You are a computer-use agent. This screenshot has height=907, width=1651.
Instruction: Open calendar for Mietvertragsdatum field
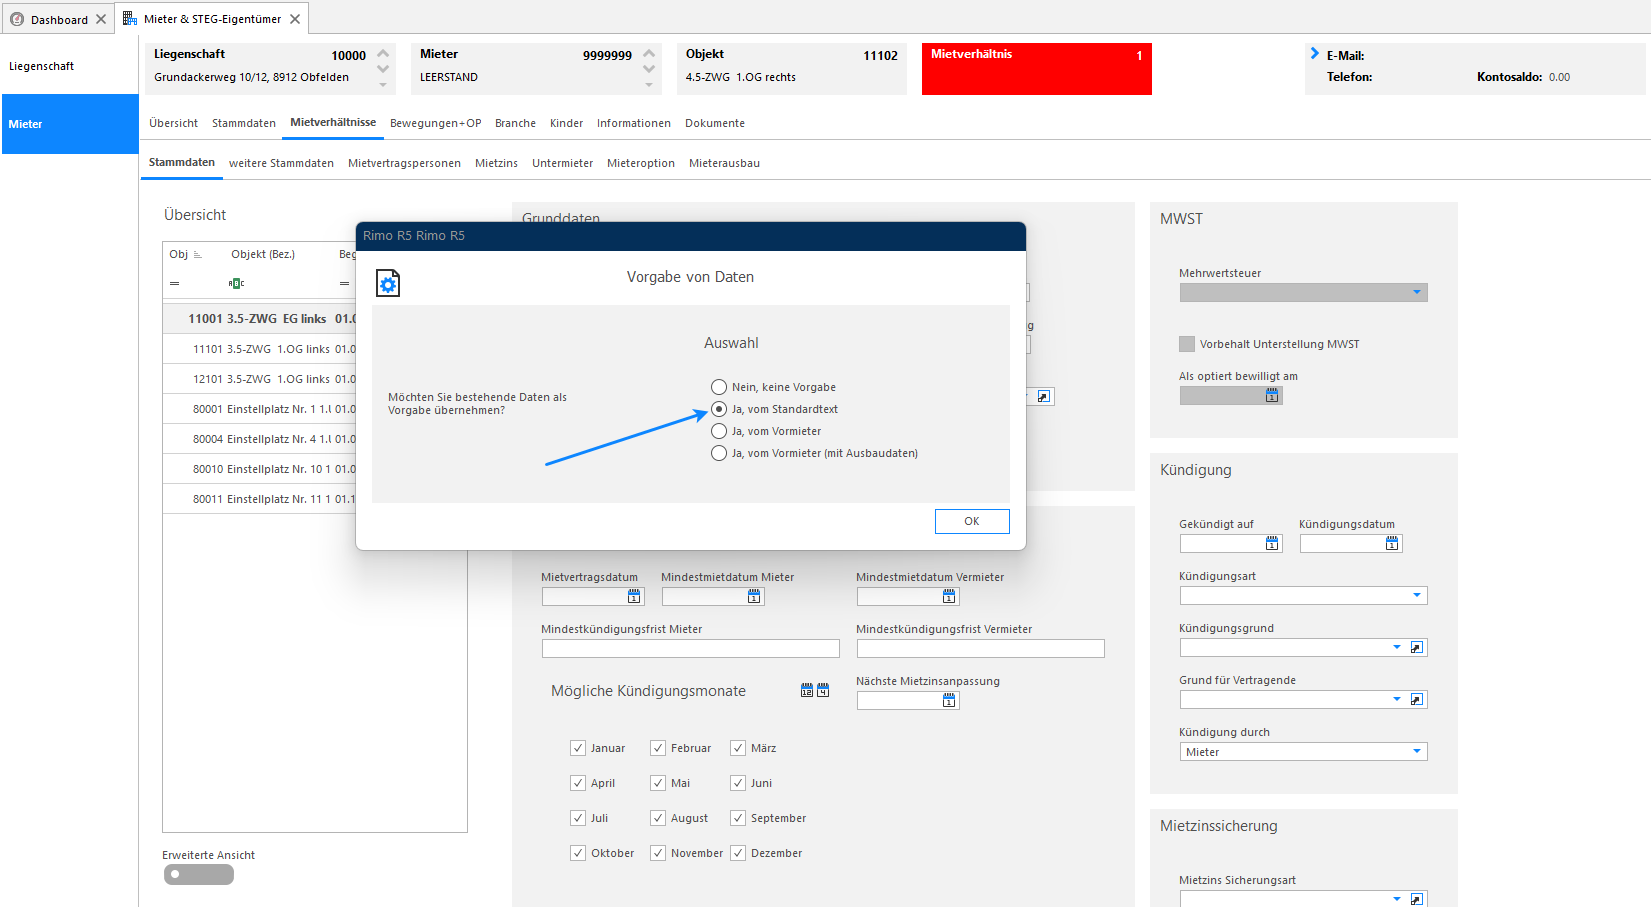click(634, 596)
